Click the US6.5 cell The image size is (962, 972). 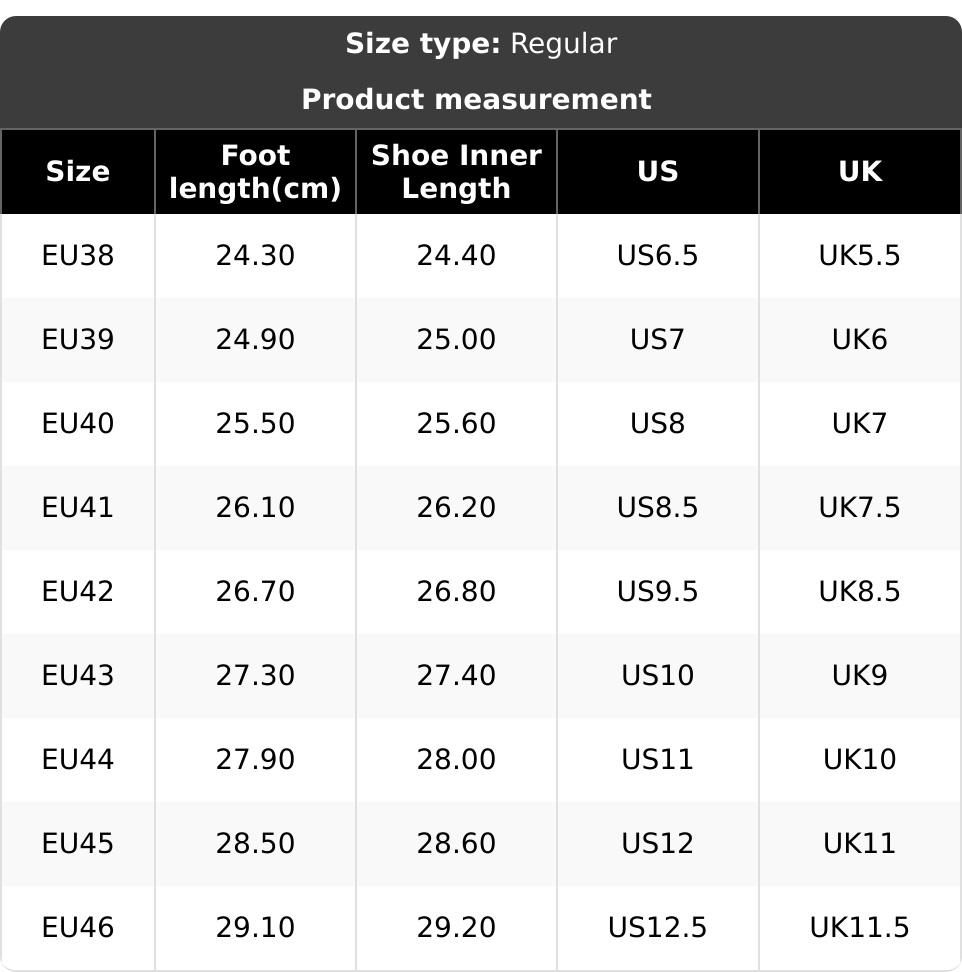657,256
